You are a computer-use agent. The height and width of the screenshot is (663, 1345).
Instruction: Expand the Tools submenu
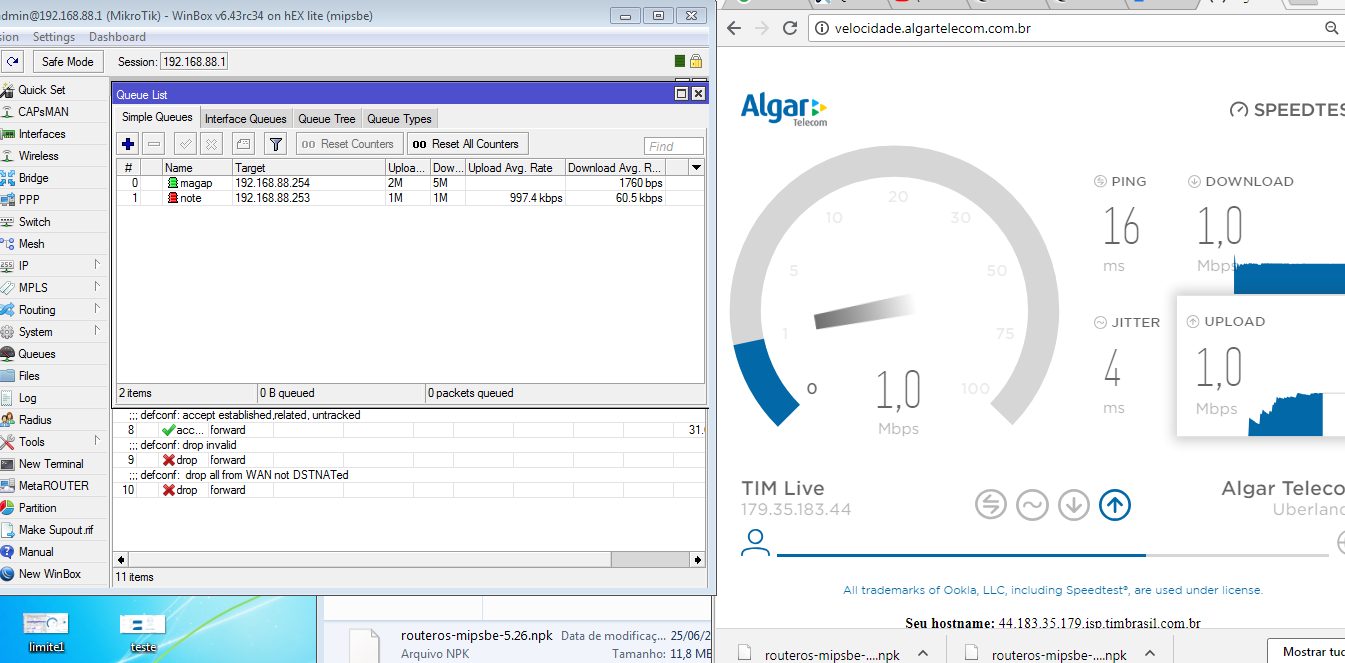click(x=97, y=441)
